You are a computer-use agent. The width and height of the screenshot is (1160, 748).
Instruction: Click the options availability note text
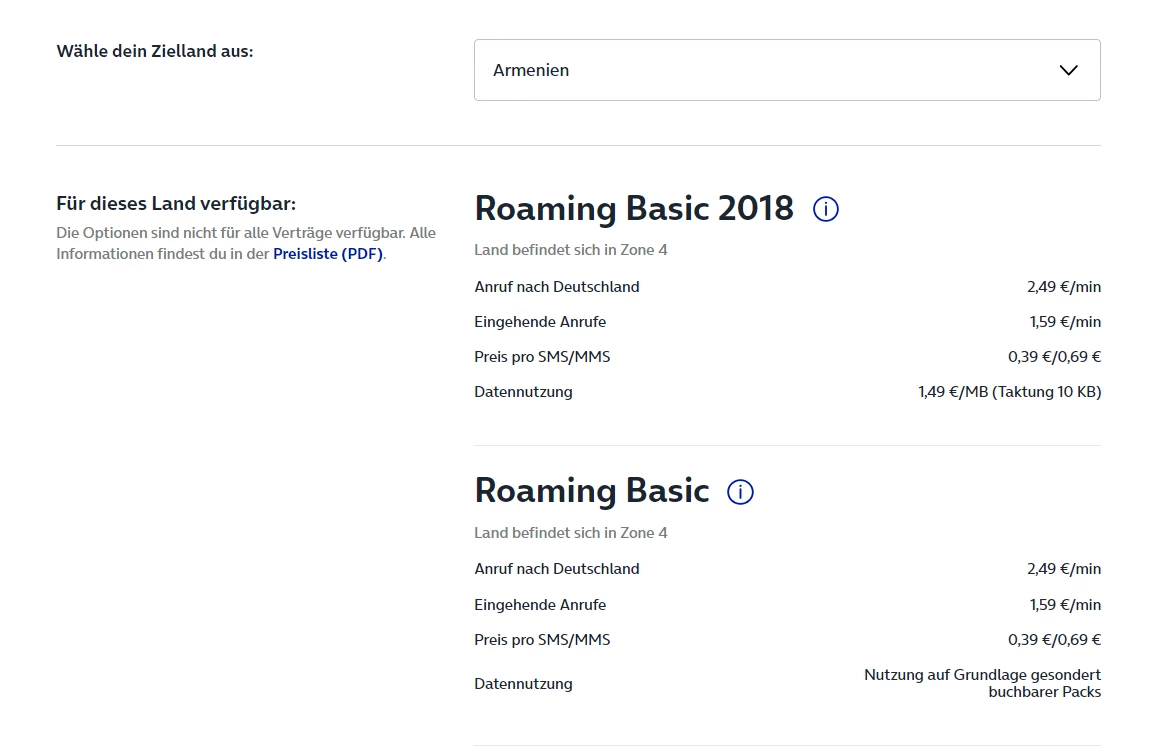[x=246, y=243]
